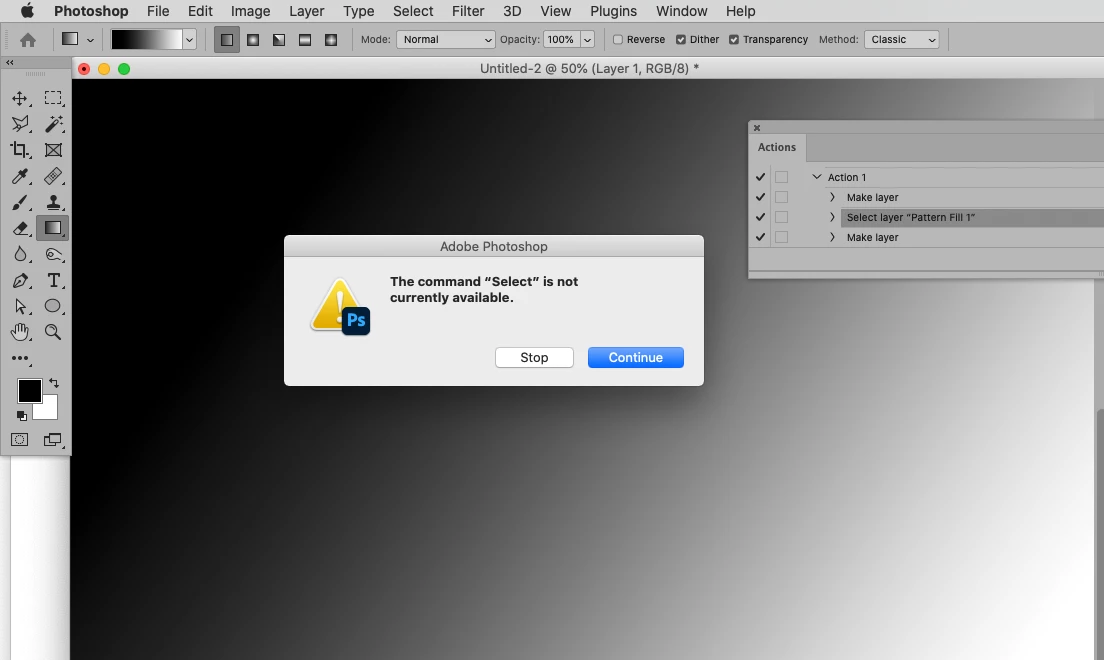Viewport: 1104px width, 660px height.
Task: Click the foreground black color swatch
Action: click(x=28, y=390)
